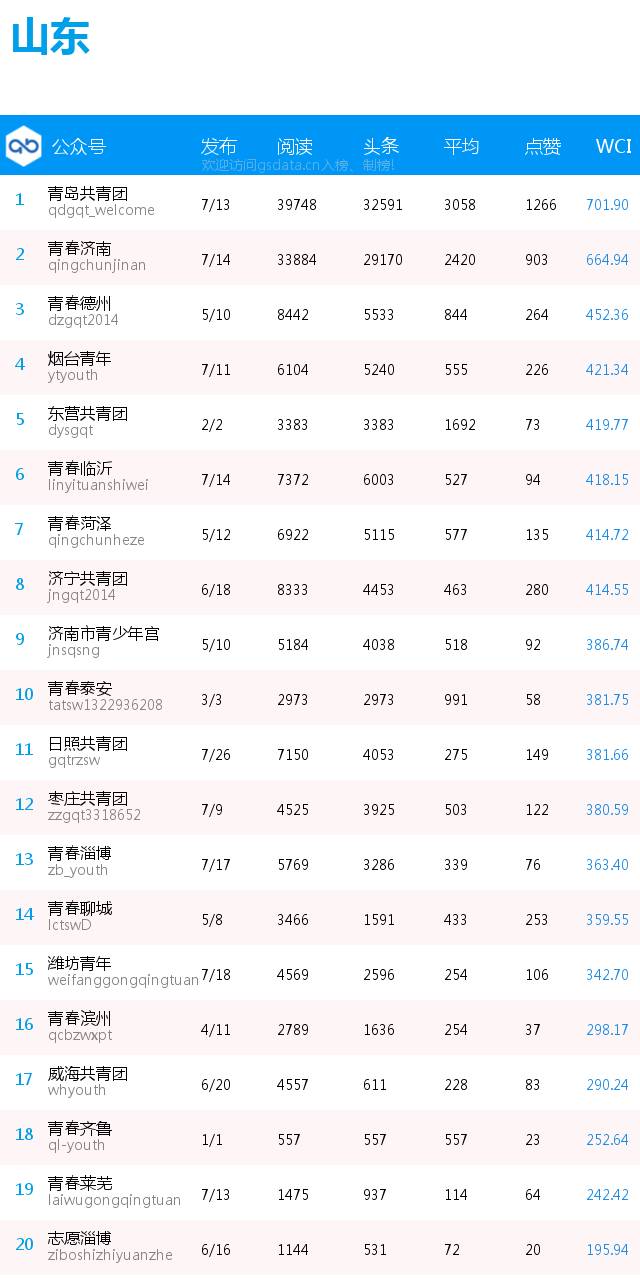Select the WCI column header
This screenshot has width=640, height=1278.
614,146
